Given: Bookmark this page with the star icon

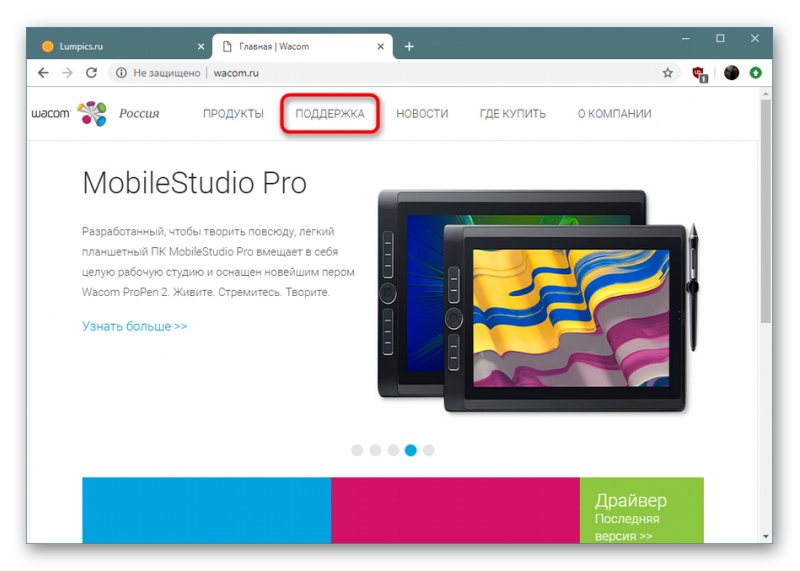Looking at the screenshot, I should 667,73.
